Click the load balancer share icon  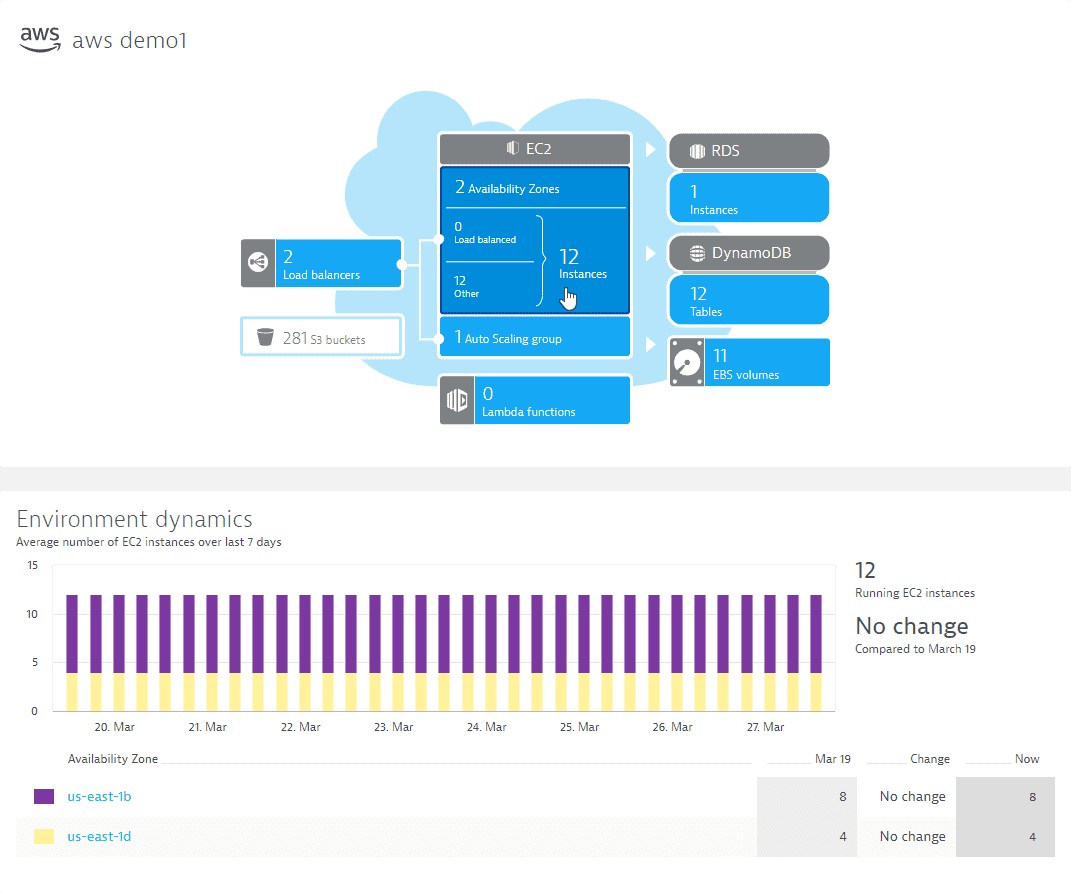click(x=258, y=262)
